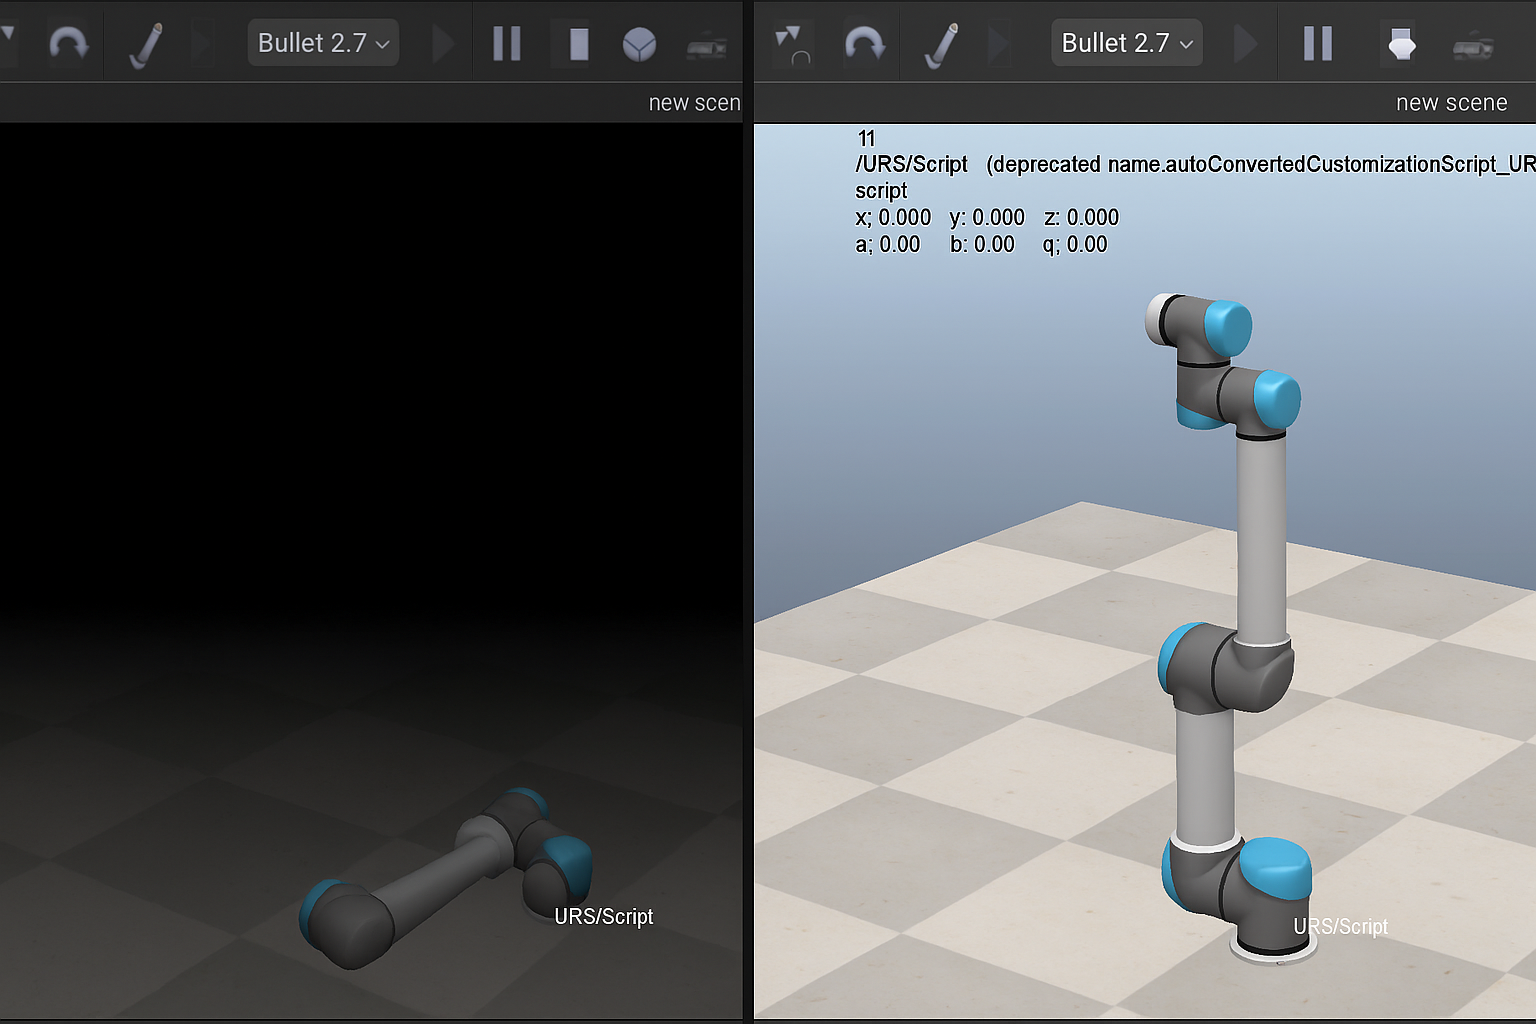Open the Bullet 2.7 engine dropdown on left
The width and height of the screenshot is (1536, 1024).
323,43
